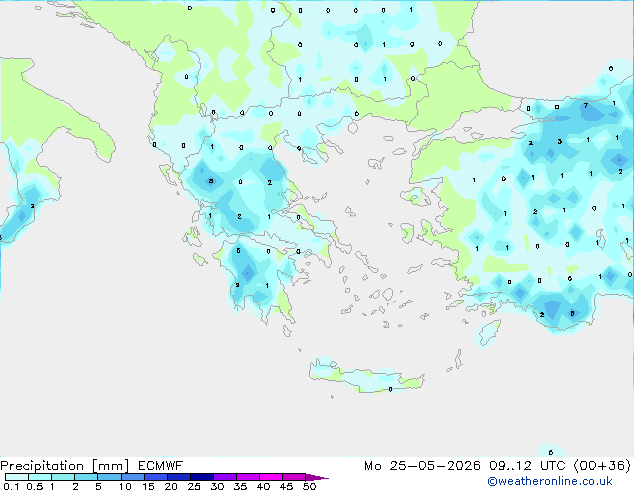Click the '(00+36)' forecast offset text
634x490 pixels.
pyautogui.click(x=602, y=466)
